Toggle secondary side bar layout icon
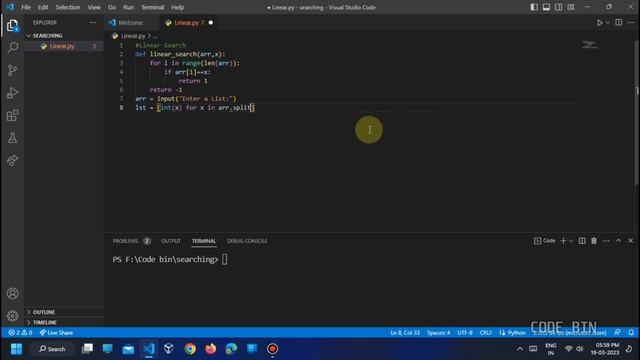 [558, 7]
